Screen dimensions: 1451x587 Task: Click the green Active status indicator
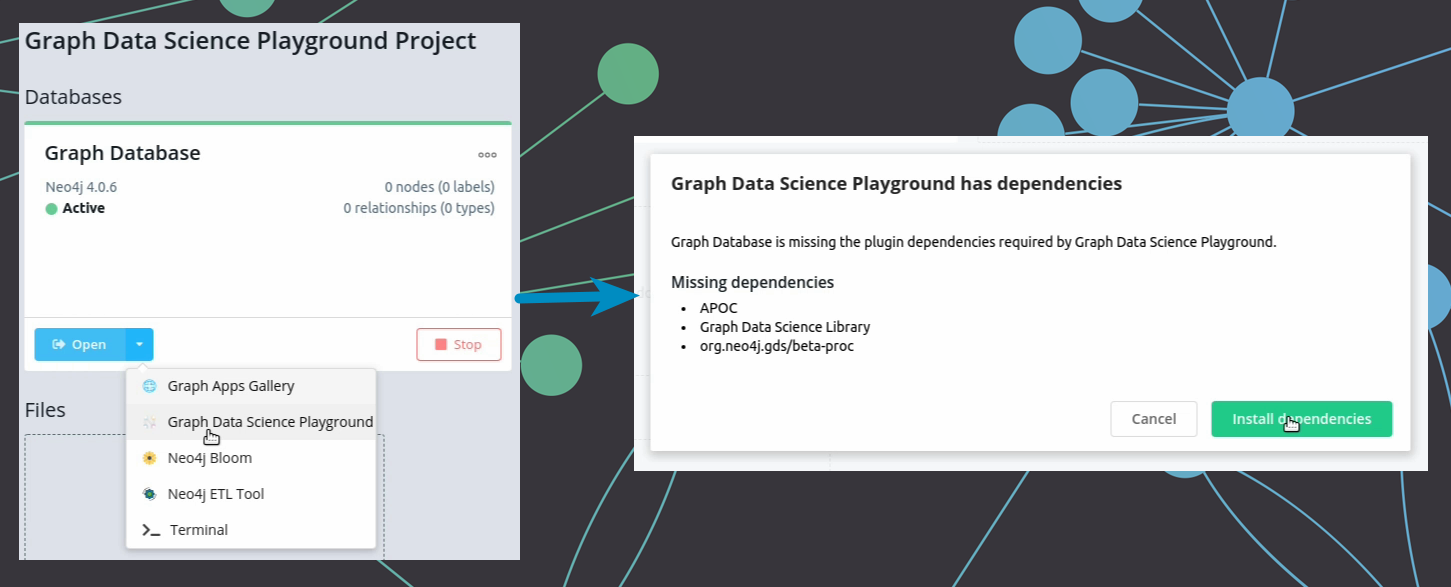coord(52,209)
